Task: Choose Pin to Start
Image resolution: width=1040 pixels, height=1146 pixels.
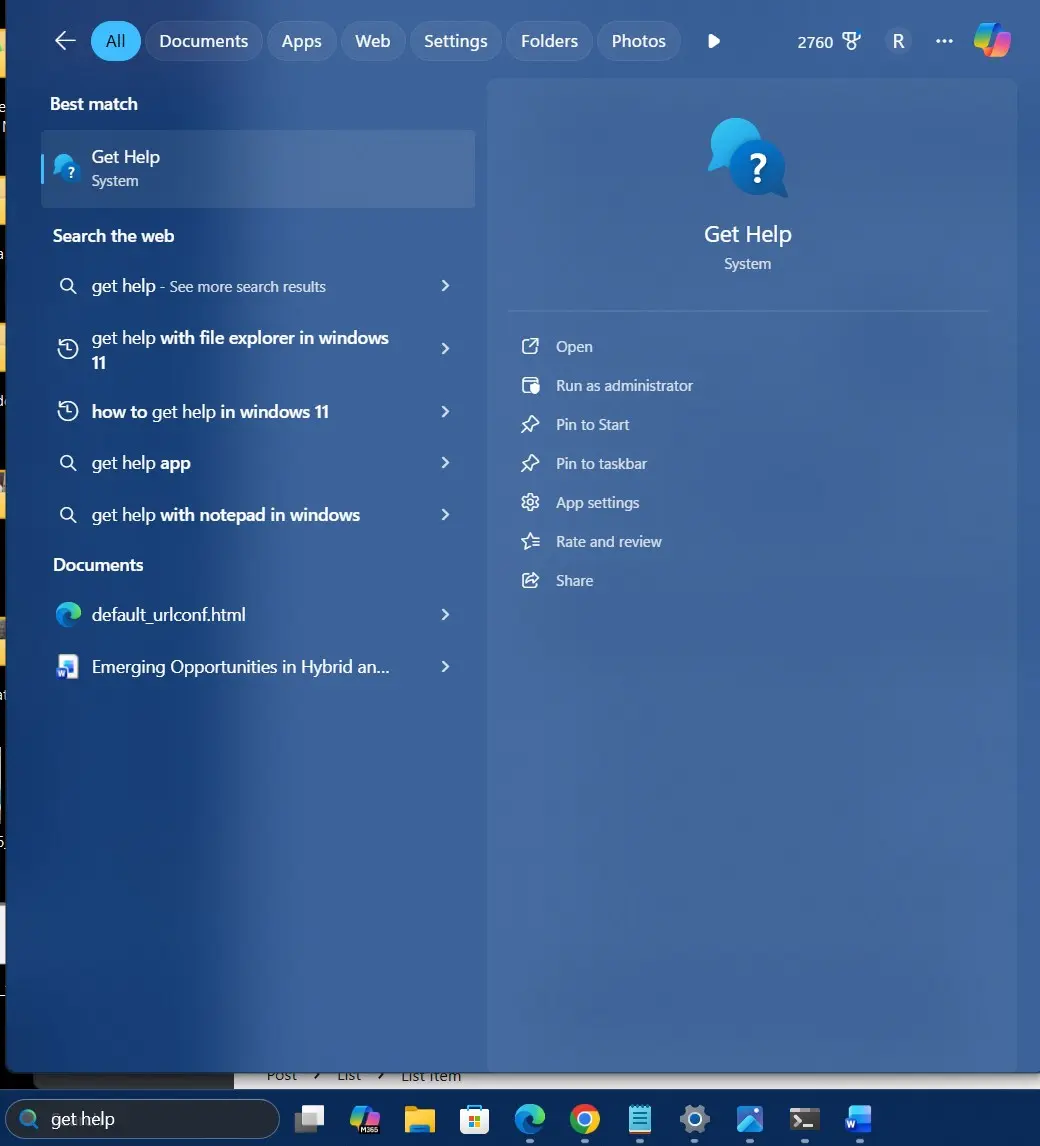Action: (x=592, y=425)
